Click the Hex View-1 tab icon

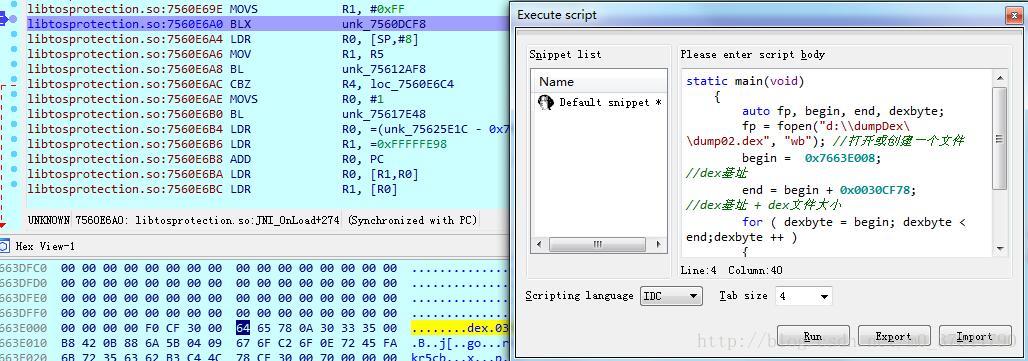point(5,246)
